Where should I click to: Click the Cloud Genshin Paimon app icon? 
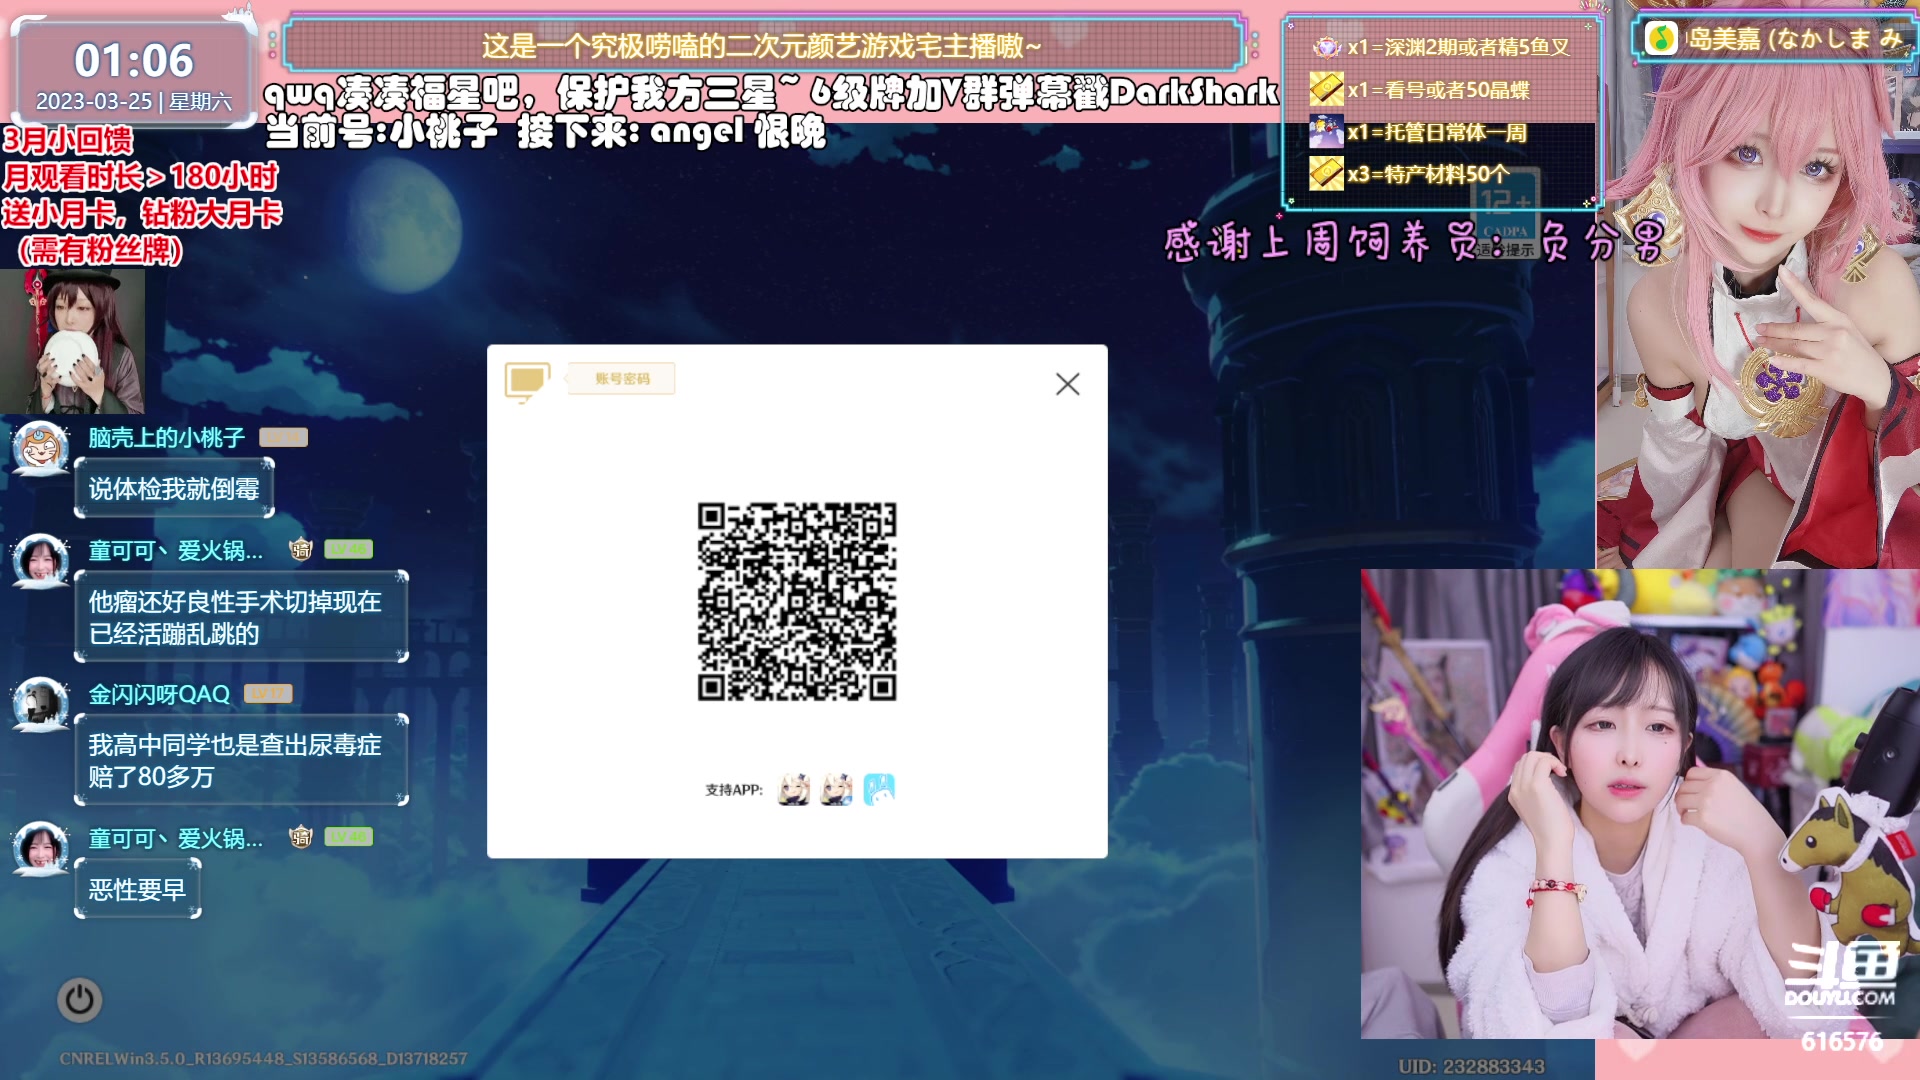pyautogui.click(x=836, y=789)
